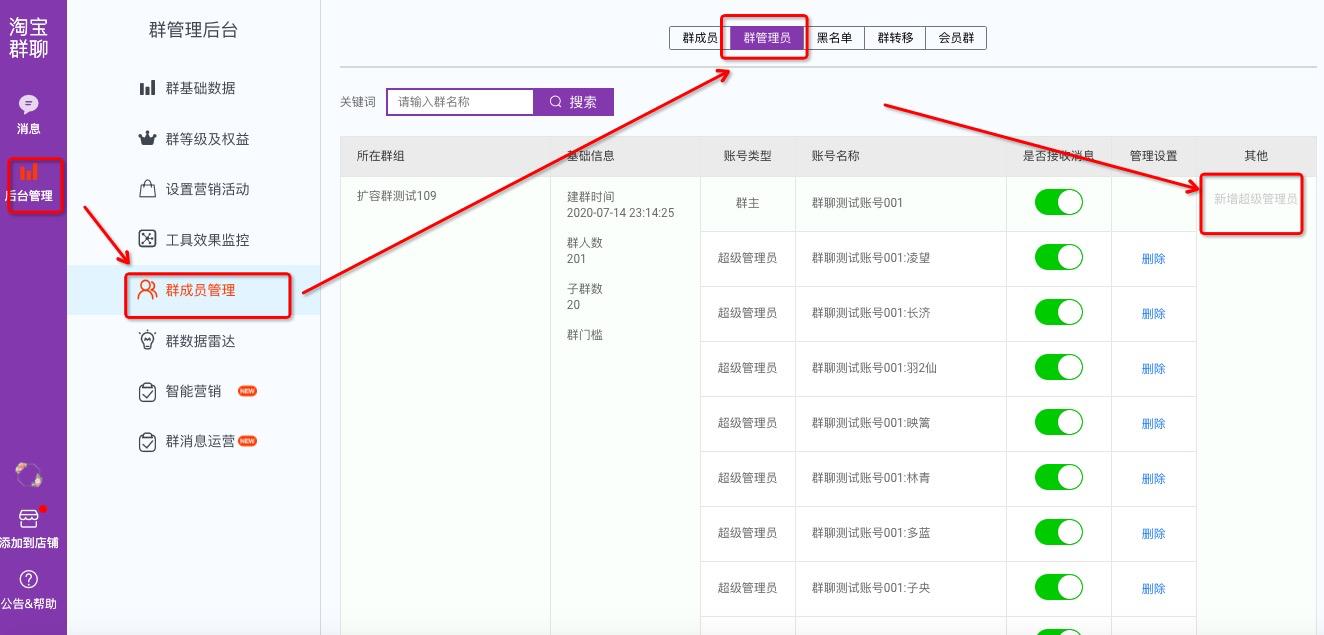Disable message receiving for 群主 群聊测试账号001
The height and width of the screenshot is (635, 1324).
click(x=1058, y=202)
